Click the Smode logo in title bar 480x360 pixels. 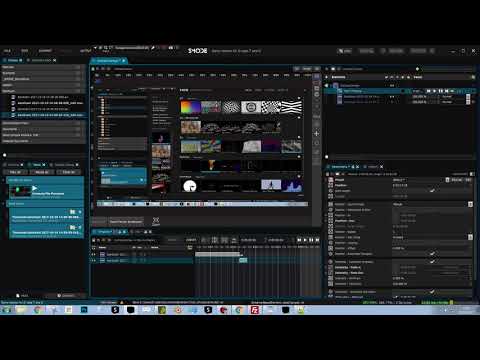coord(197,51)
